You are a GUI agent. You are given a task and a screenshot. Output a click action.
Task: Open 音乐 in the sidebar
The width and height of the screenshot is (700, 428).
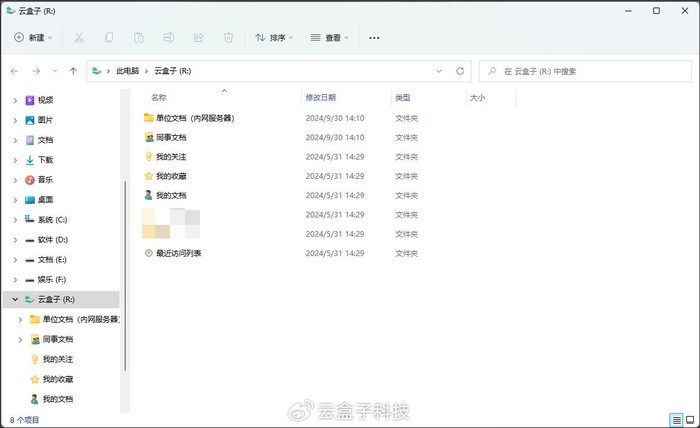coord(45,180)
